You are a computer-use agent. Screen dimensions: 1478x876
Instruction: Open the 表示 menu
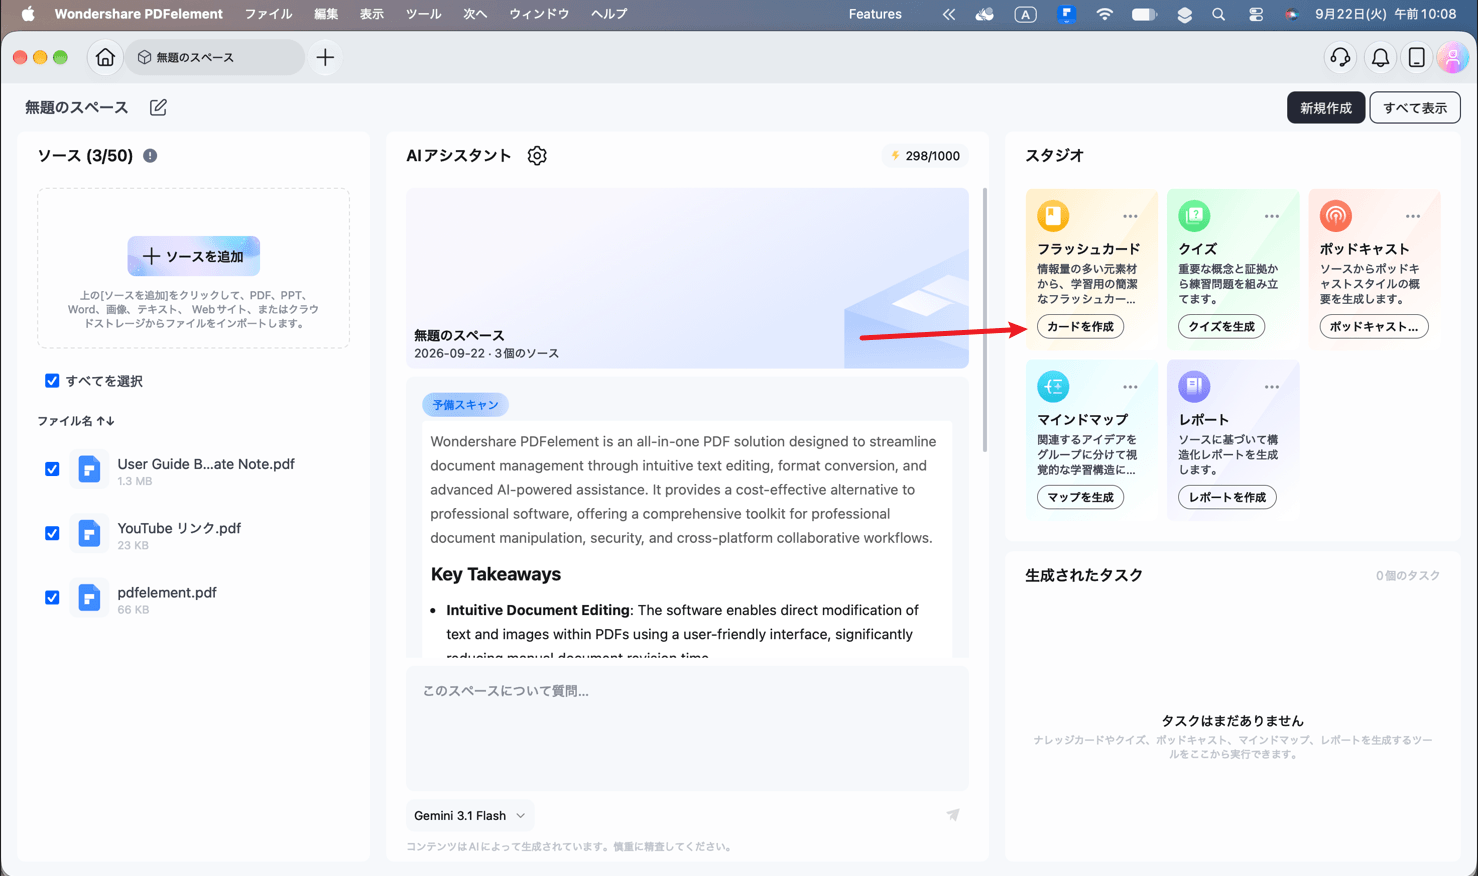click(x=372, y=14)
